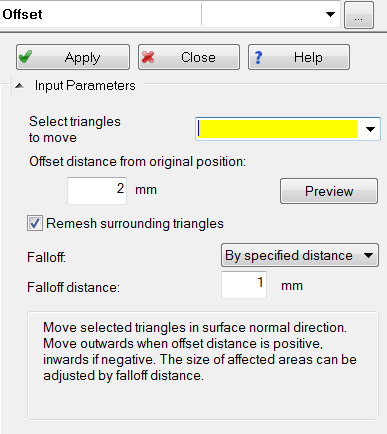Screen dimensions: 387x434
Task: Click the Remesh surrounding triangles label
Action: 135,223
